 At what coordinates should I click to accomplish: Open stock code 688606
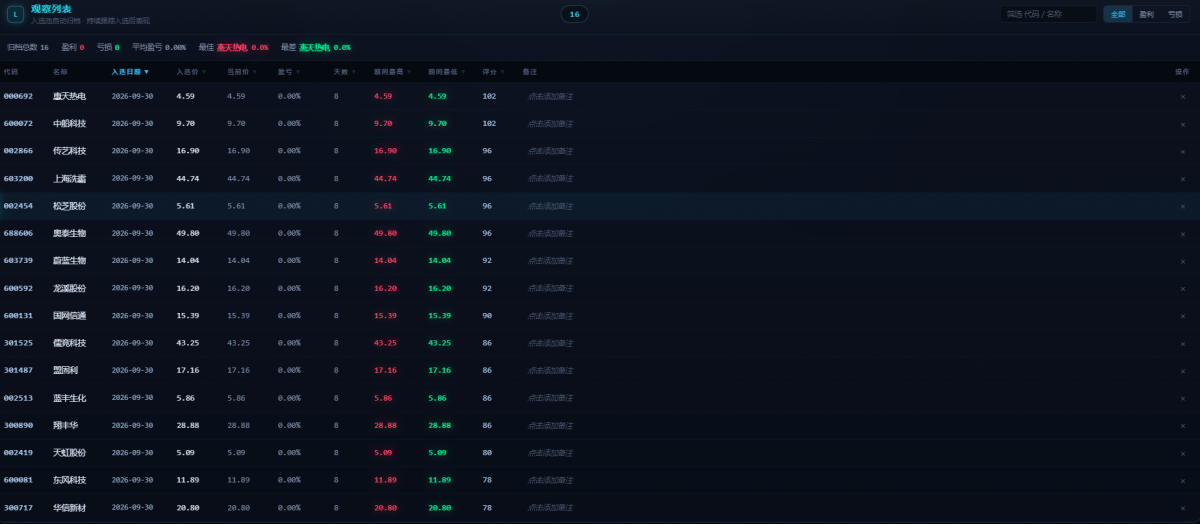18,233
